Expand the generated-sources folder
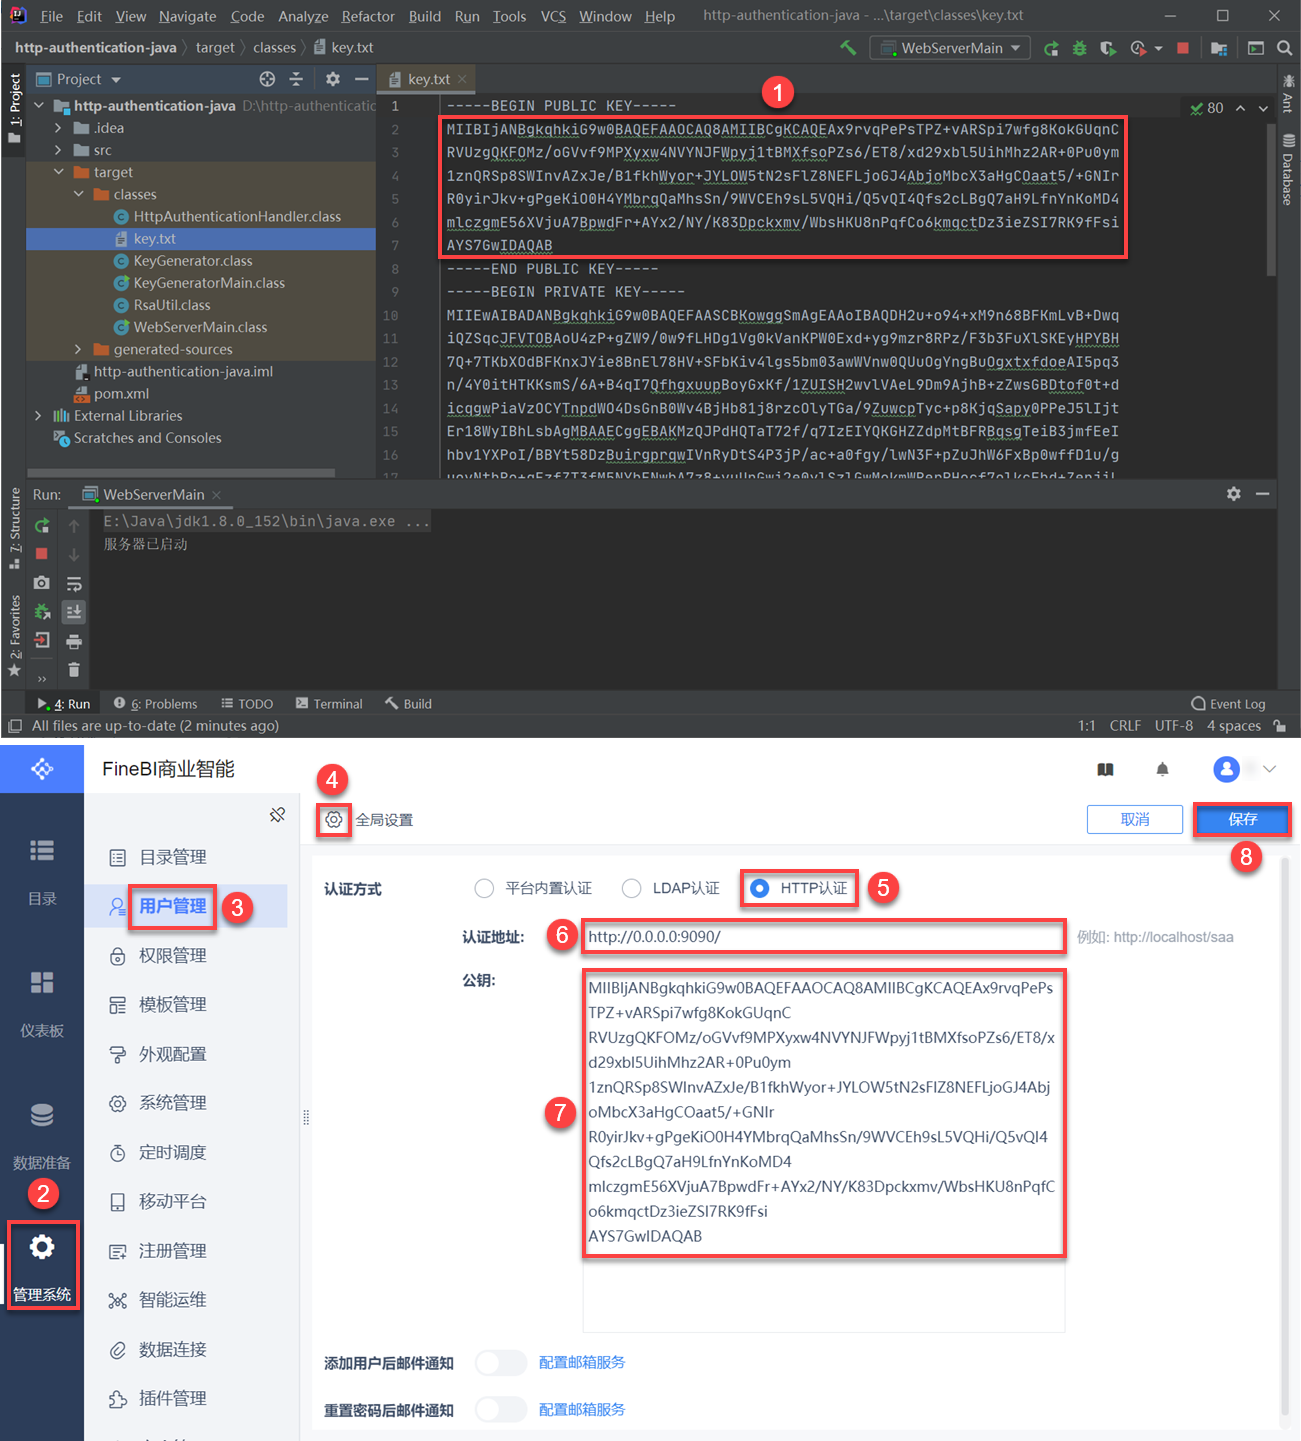This screenshot has width=1301, height=1441. [x=78, y=349]
